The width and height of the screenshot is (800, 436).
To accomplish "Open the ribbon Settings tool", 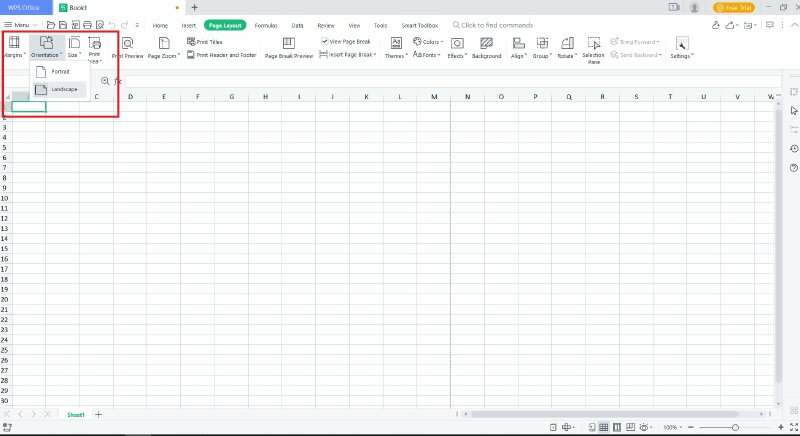I will tap(682, 47).
